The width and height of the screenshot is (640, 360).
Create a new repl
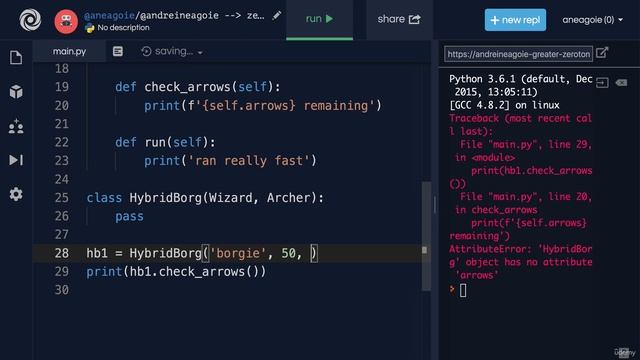[x=515, y=20]
